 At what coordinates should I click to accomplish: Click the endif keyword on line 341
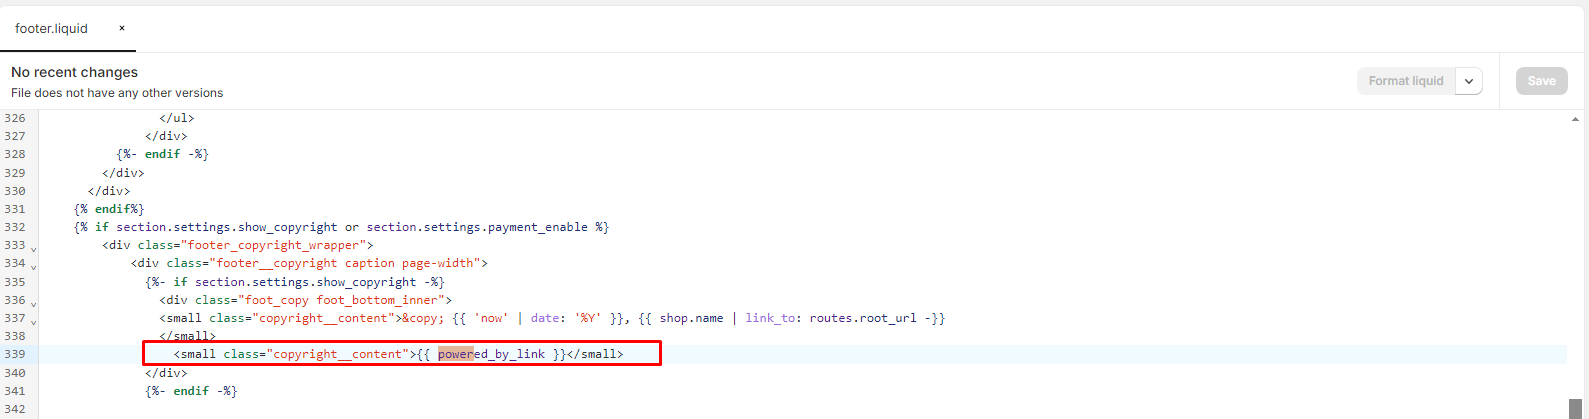click(x=191, y=391)
